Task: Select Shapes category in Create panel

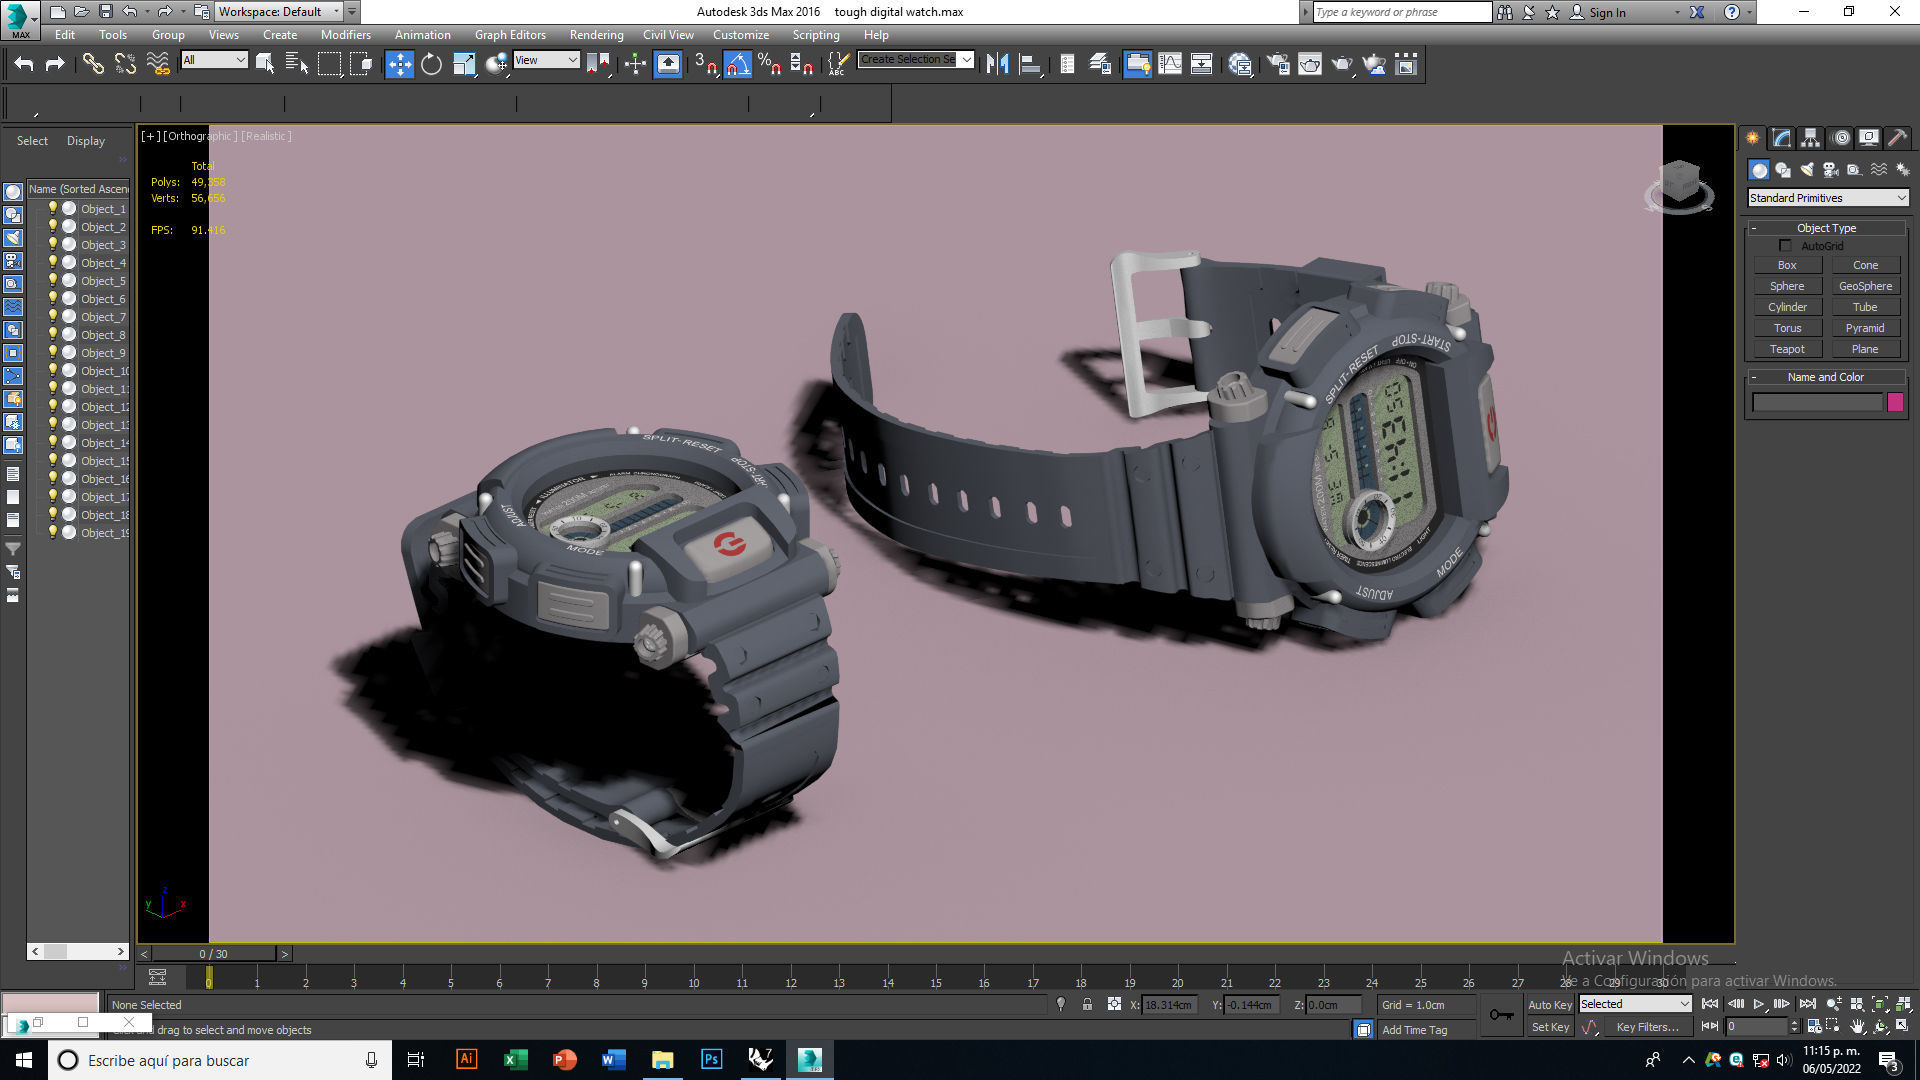Action: [x=1783, y=170]
